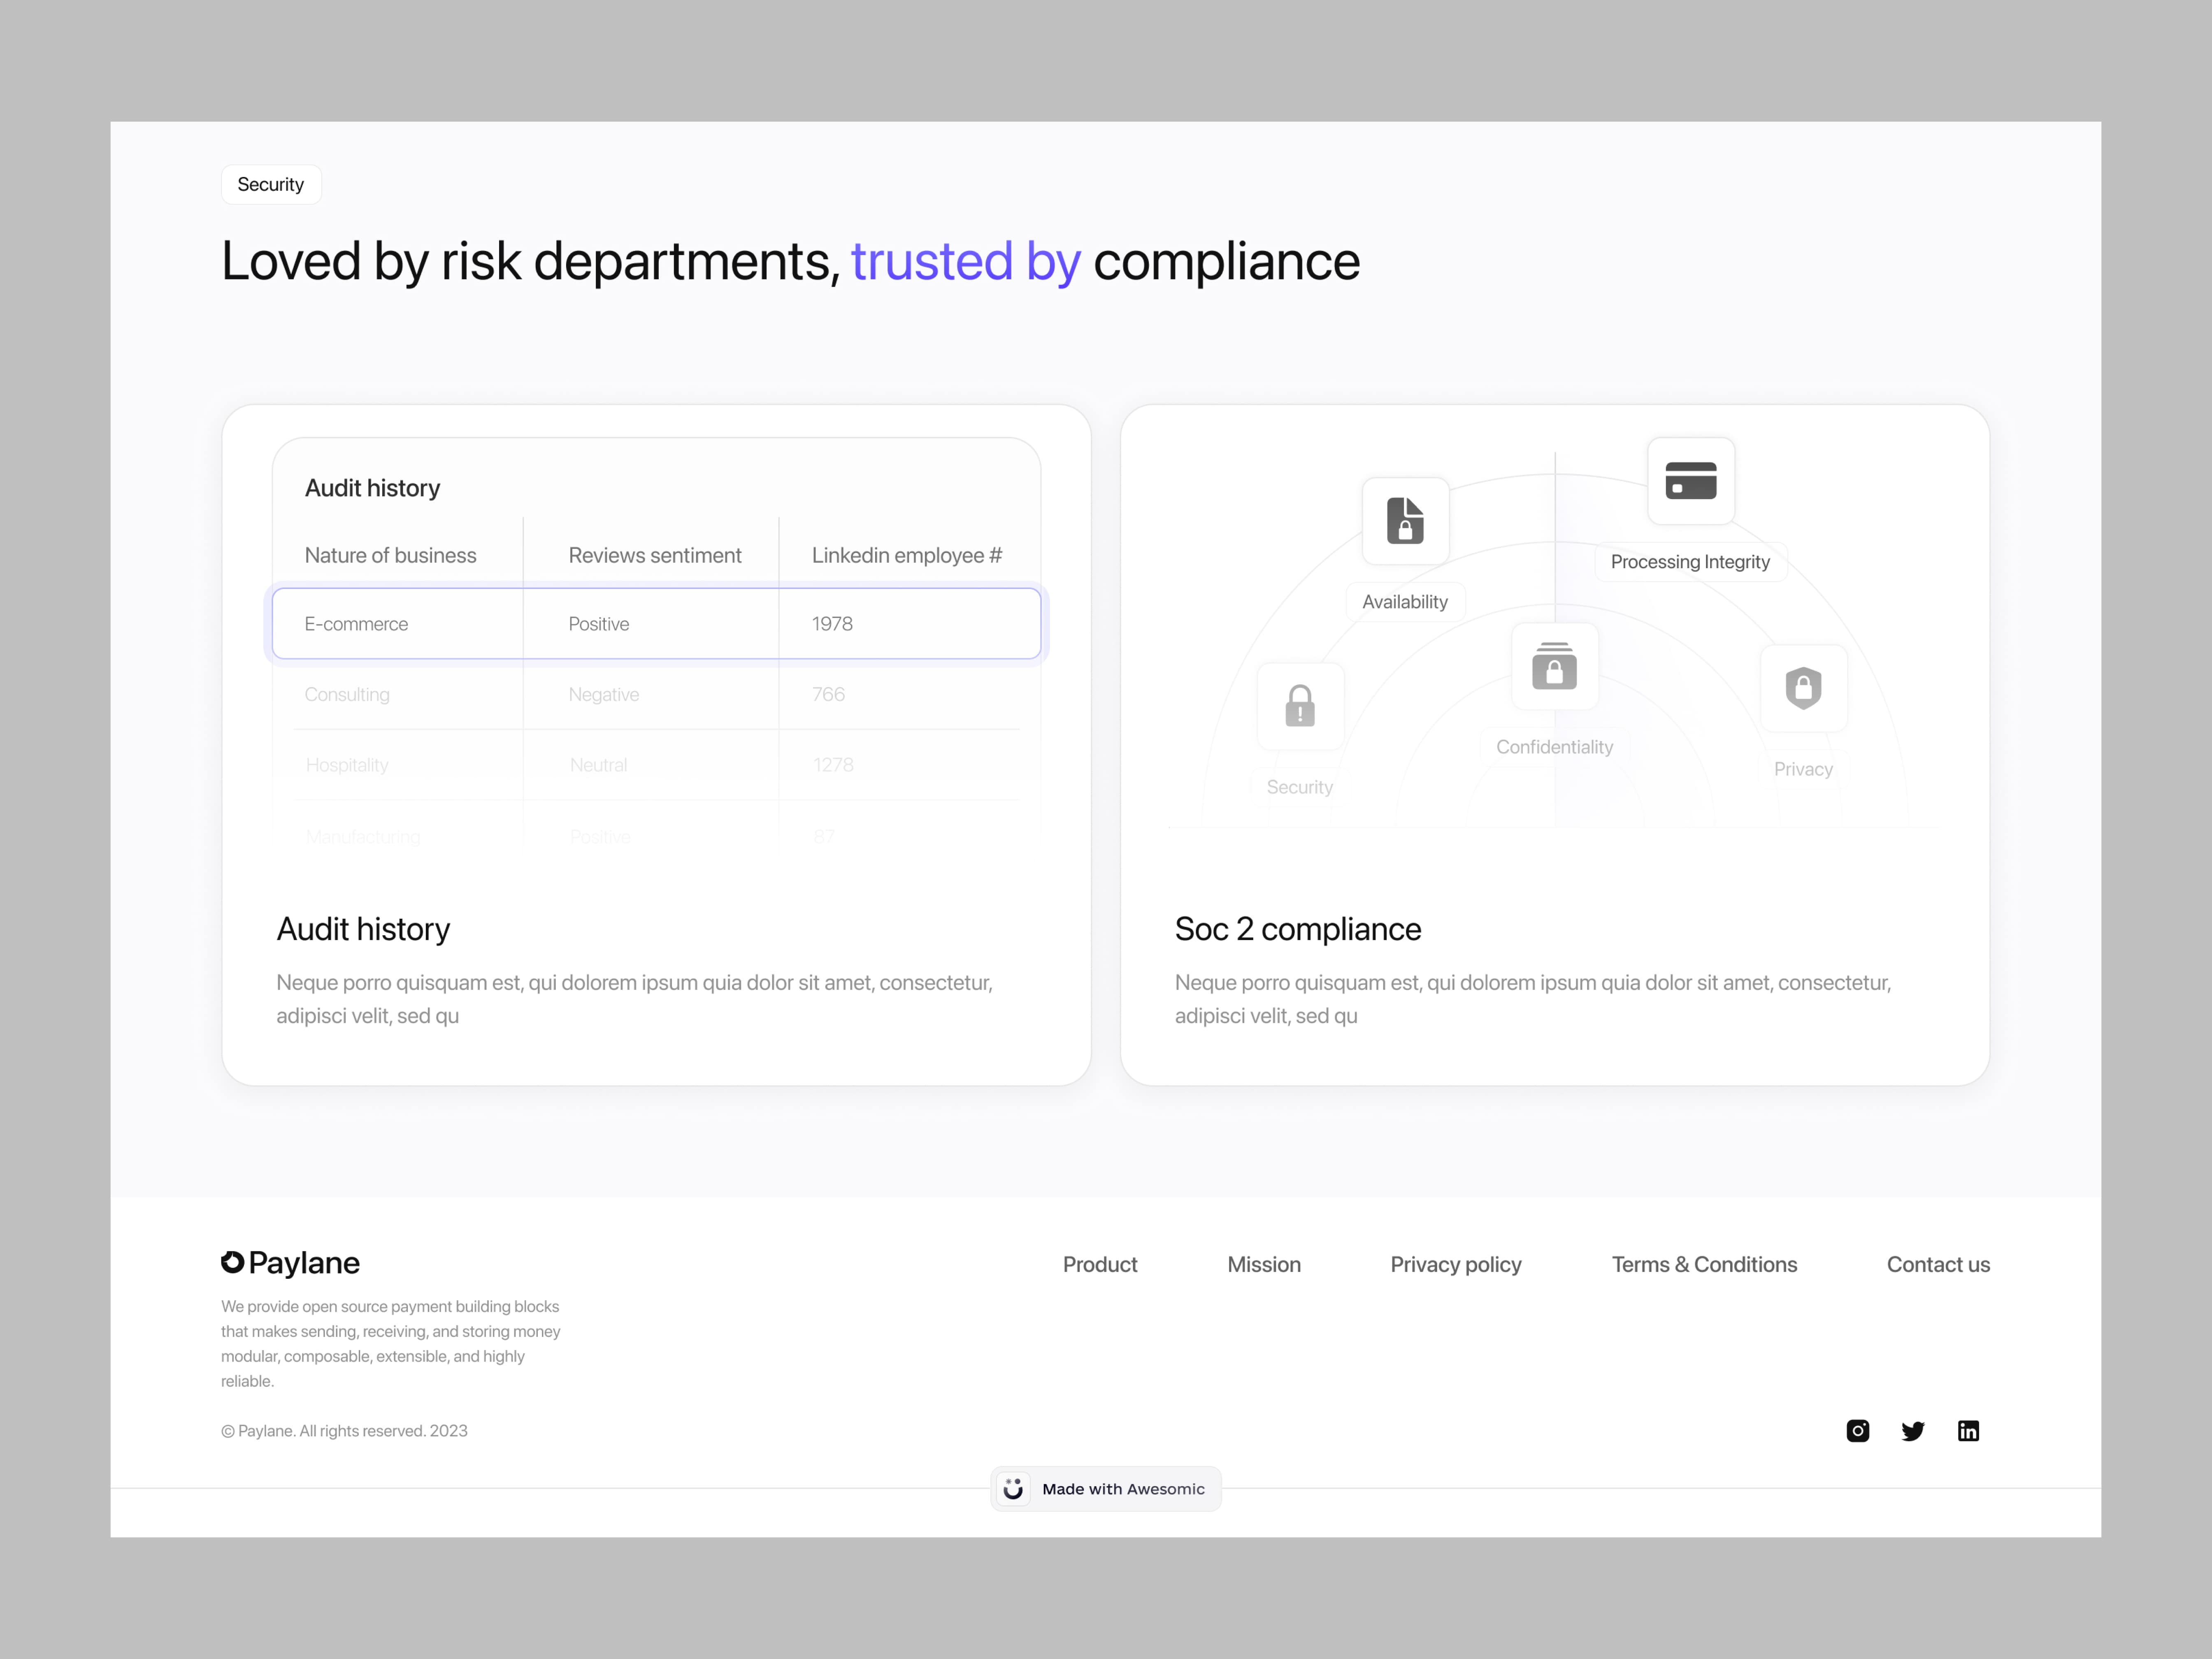Click the Awesomic smiley badge icon
Image resolution: width=2212 pixels, height=1659 pixels.
tap(1013, 1489)
